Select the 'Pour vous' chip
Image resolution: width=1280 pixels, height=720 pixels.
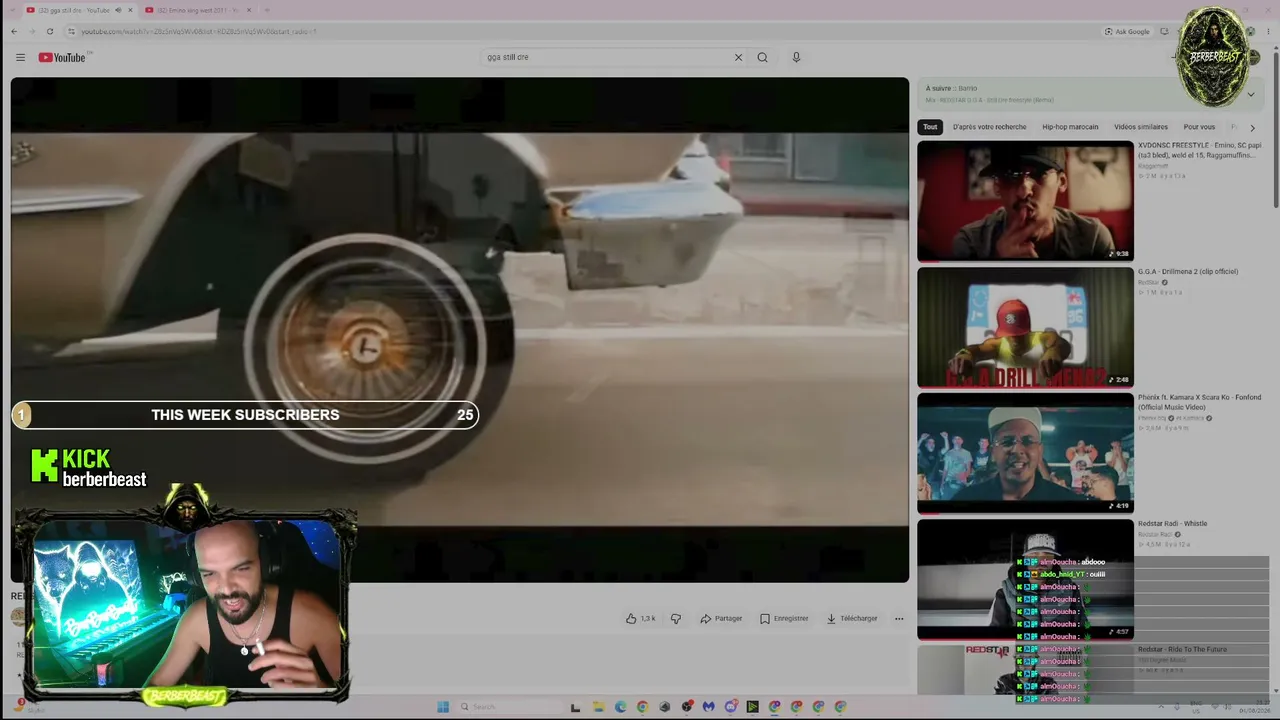pos(1199,127)
